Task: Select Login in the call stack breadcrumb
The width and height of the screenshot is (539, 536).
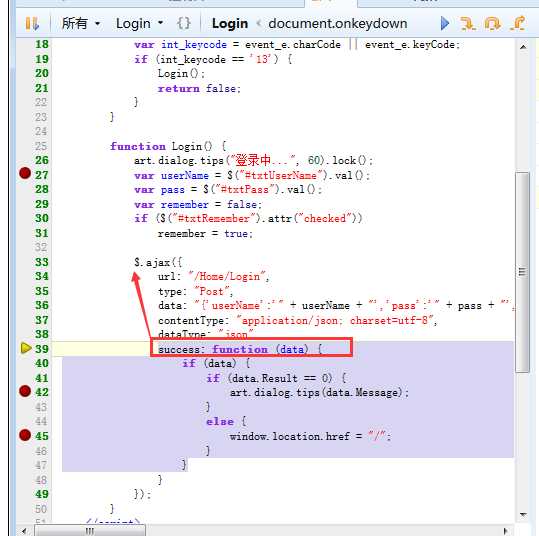Action: click(x=230, y=23)
